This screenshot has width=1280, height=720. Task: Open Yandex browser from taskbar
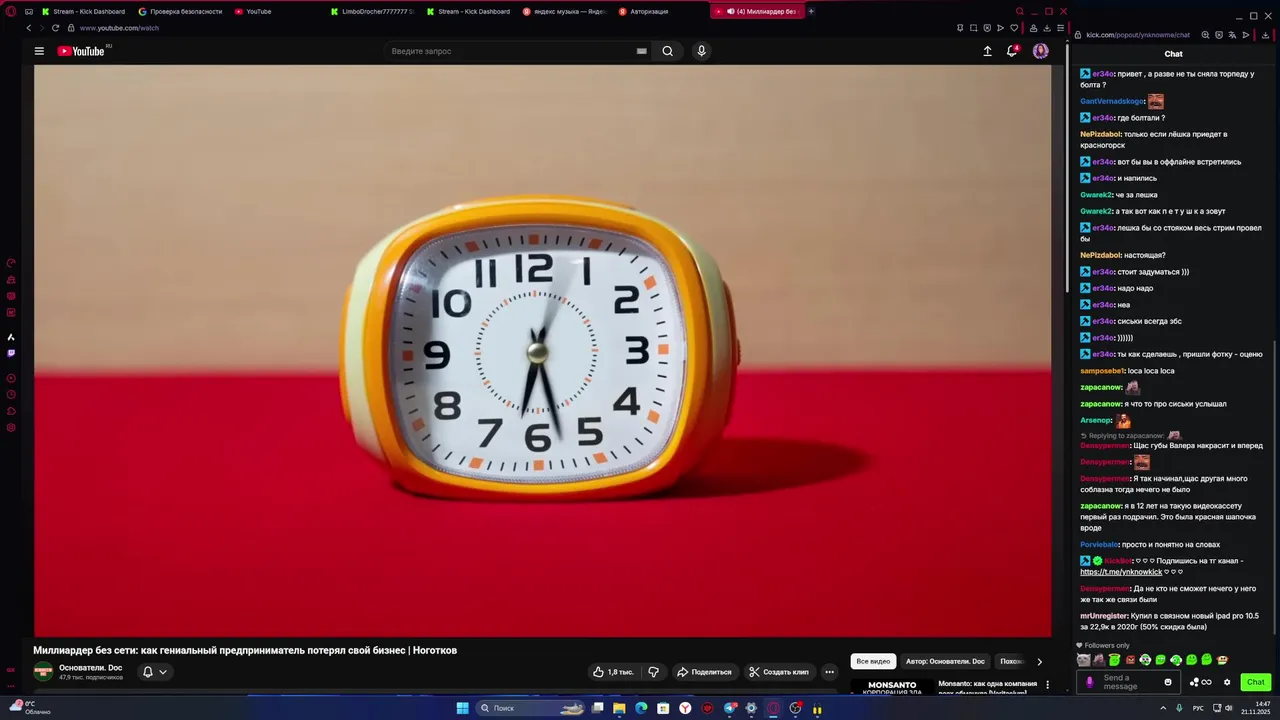(685, 708)
